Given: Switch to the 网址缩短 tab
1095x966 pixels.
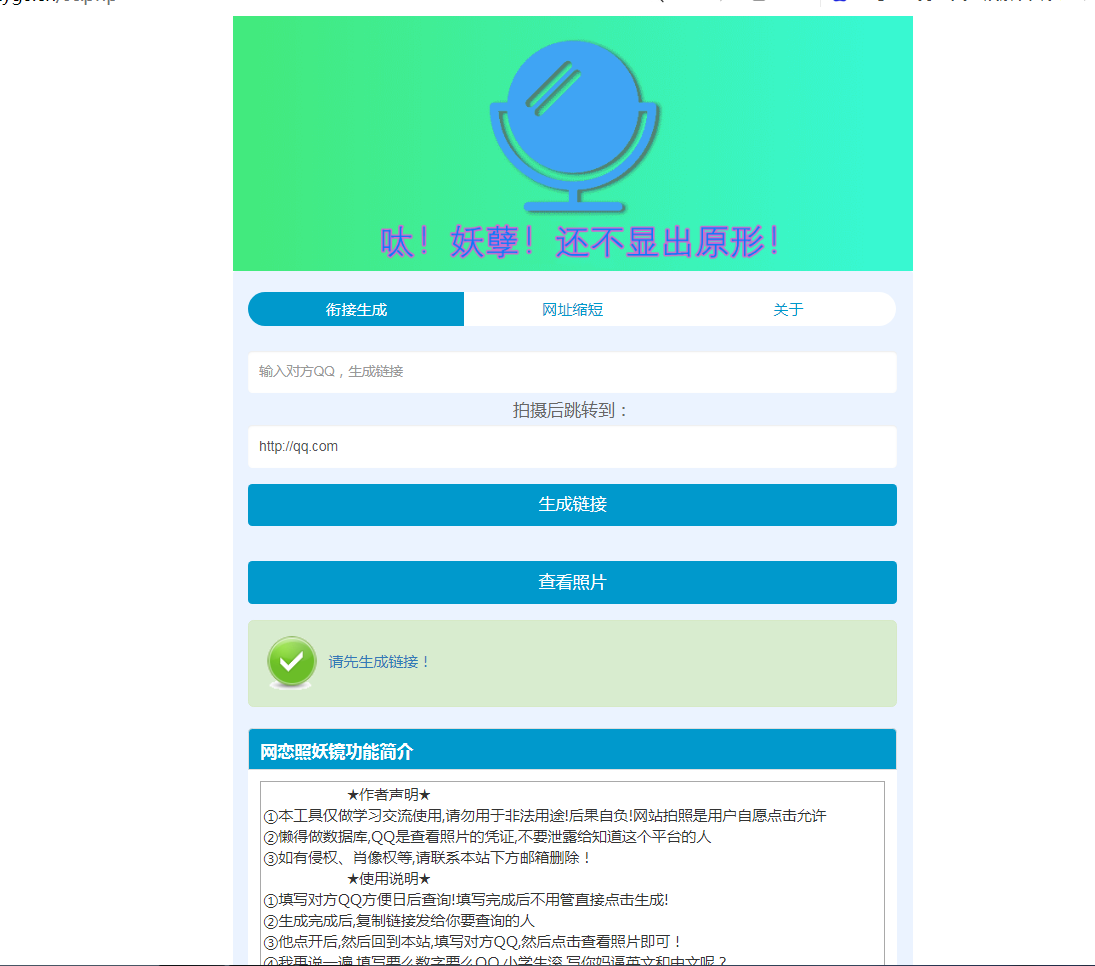Looking at the screenshot, I should (x=572, y=309).
